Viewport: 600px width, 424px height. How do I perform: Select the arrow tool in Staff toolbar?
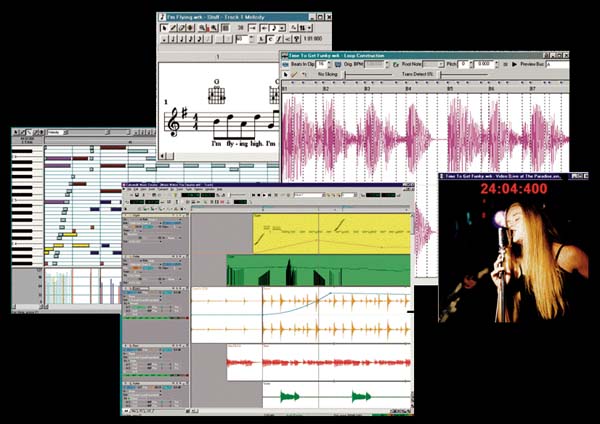pyautogui.click(x=165, y=30)
